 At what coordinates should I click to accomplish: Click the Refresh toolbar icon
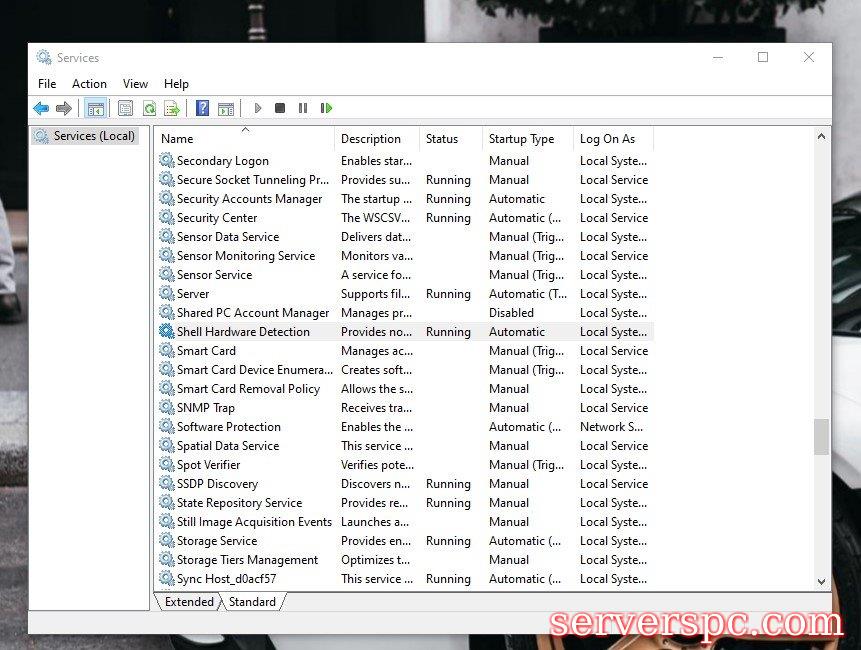[149, 108]
